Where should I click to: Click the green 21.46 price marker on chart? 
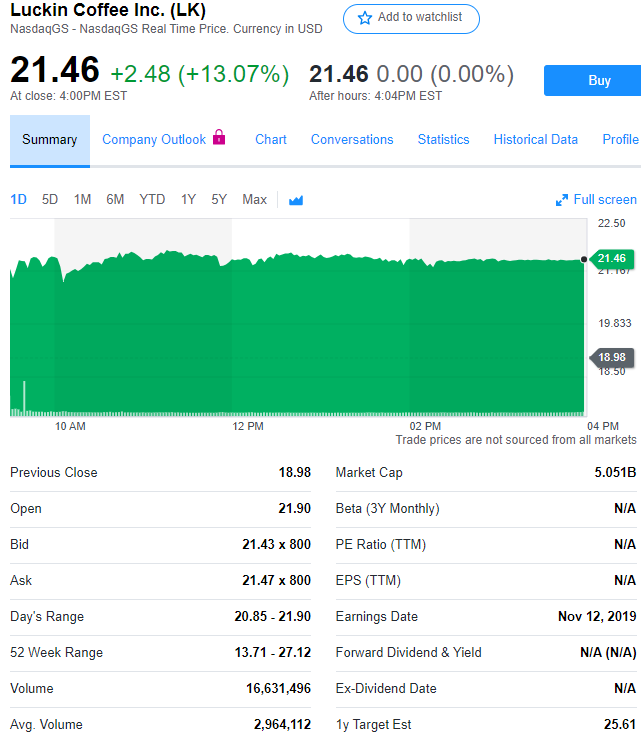[x=611, y=258]
